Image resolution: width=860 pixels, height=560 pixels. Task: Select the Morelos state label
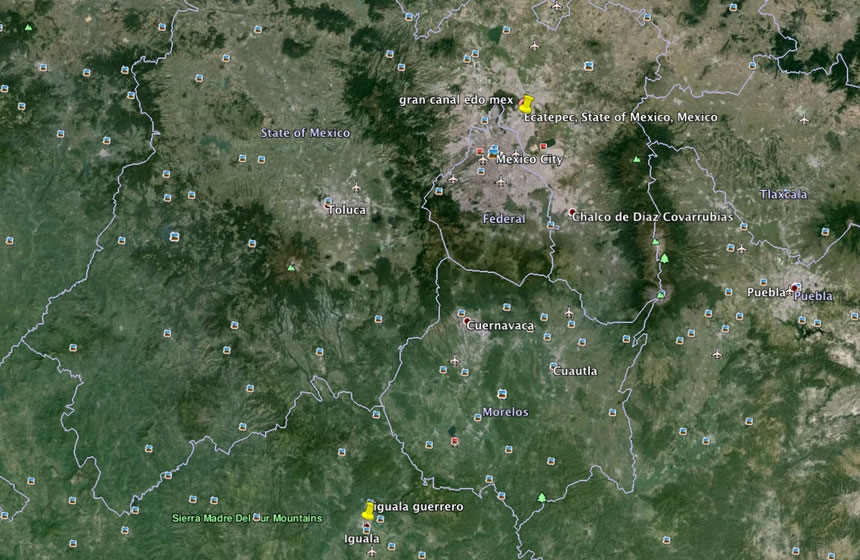tap(505, 412)
